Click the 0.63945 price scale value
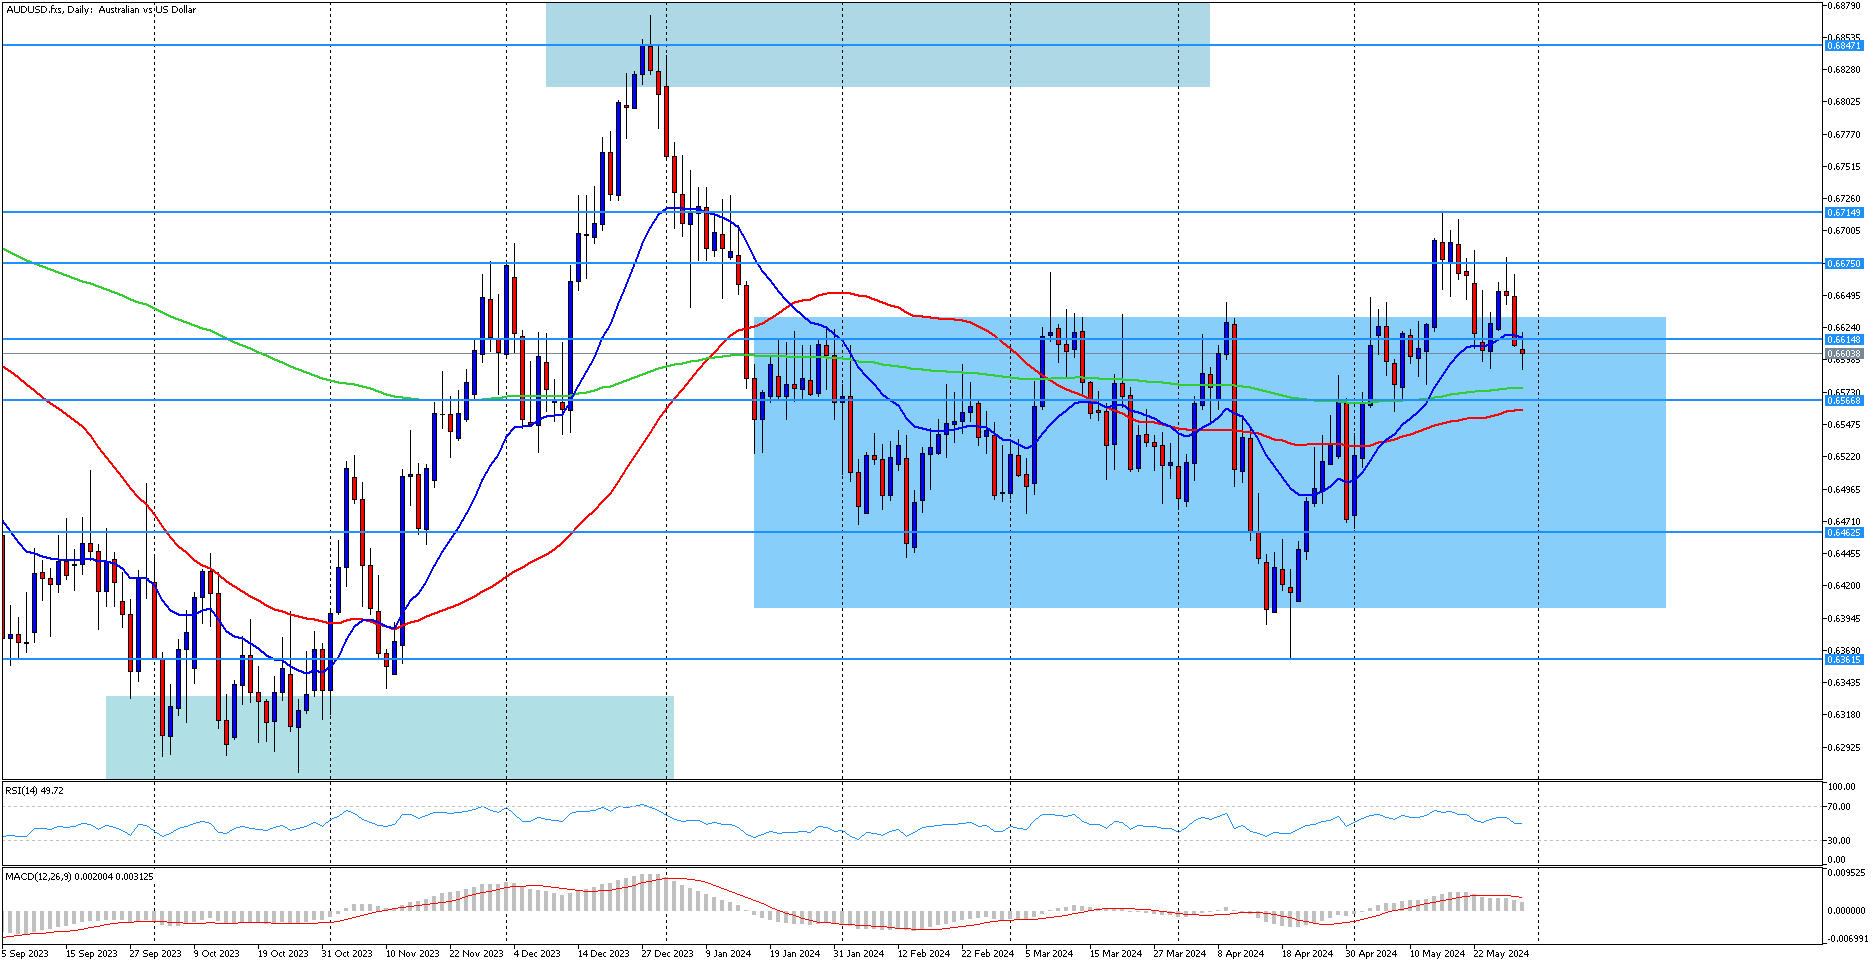 click(1844, 619)
